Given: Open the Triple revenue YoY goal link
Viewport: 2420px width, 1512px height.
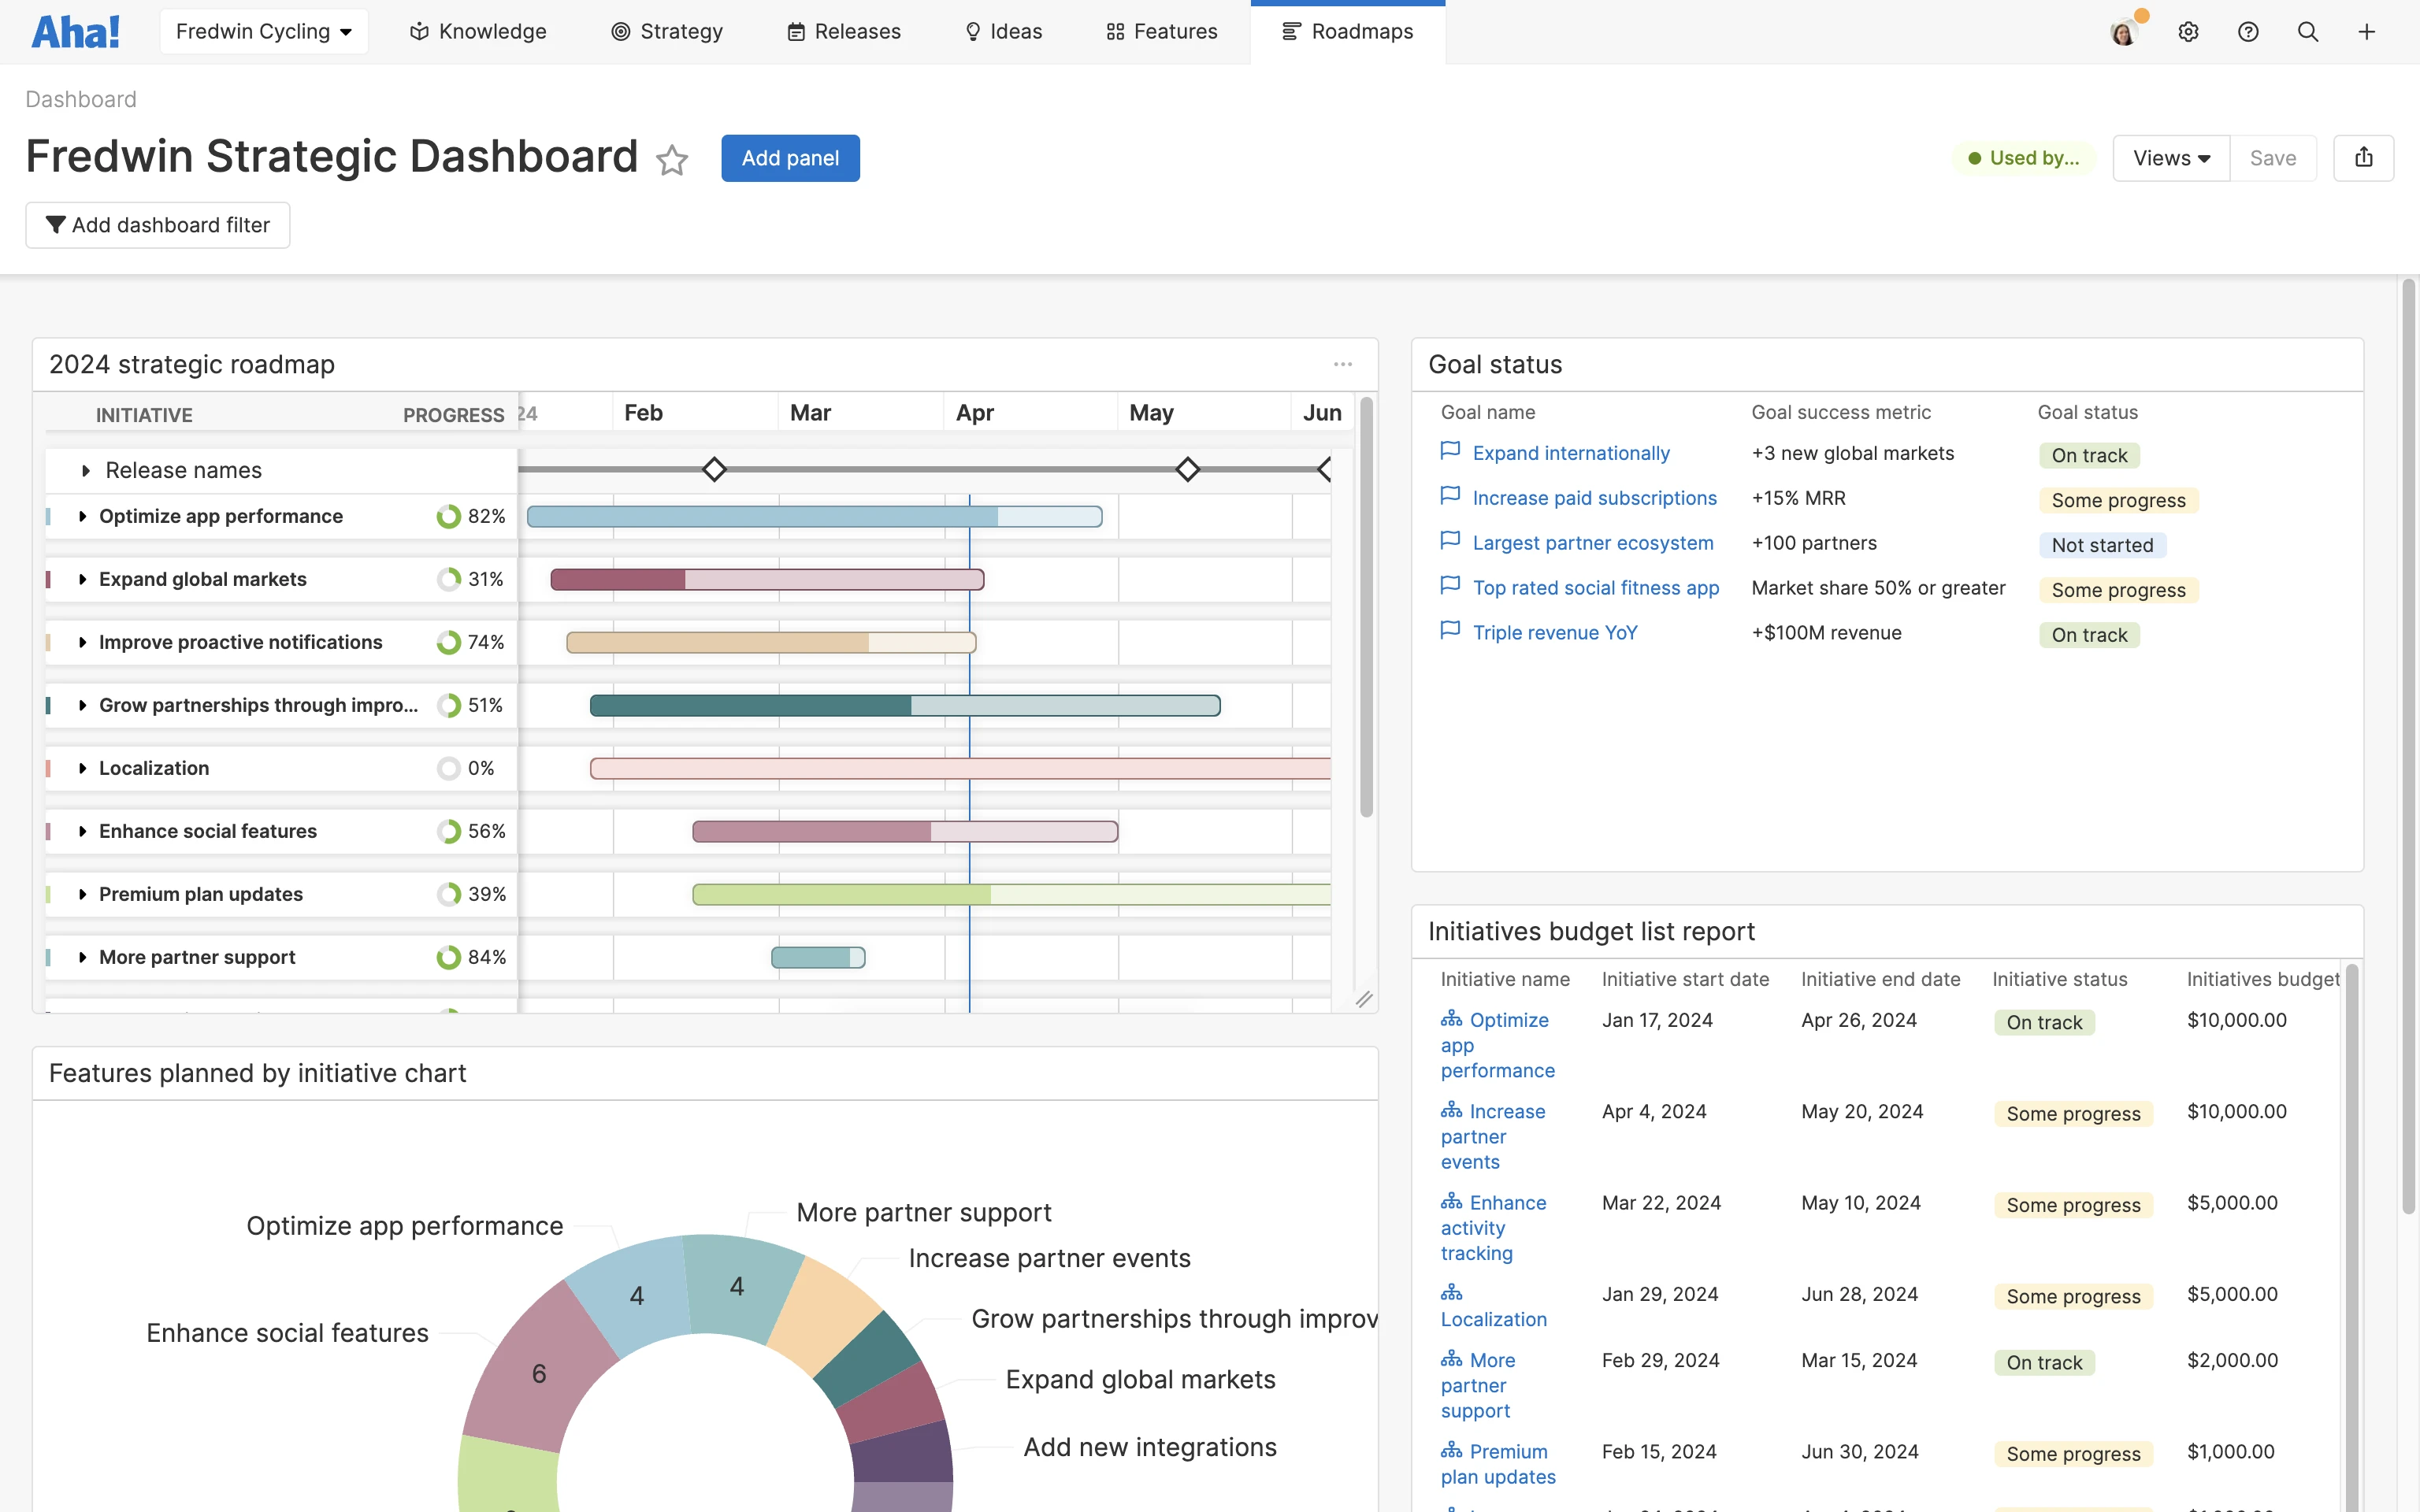Looking at the screenshot, I should point(1554,631).
